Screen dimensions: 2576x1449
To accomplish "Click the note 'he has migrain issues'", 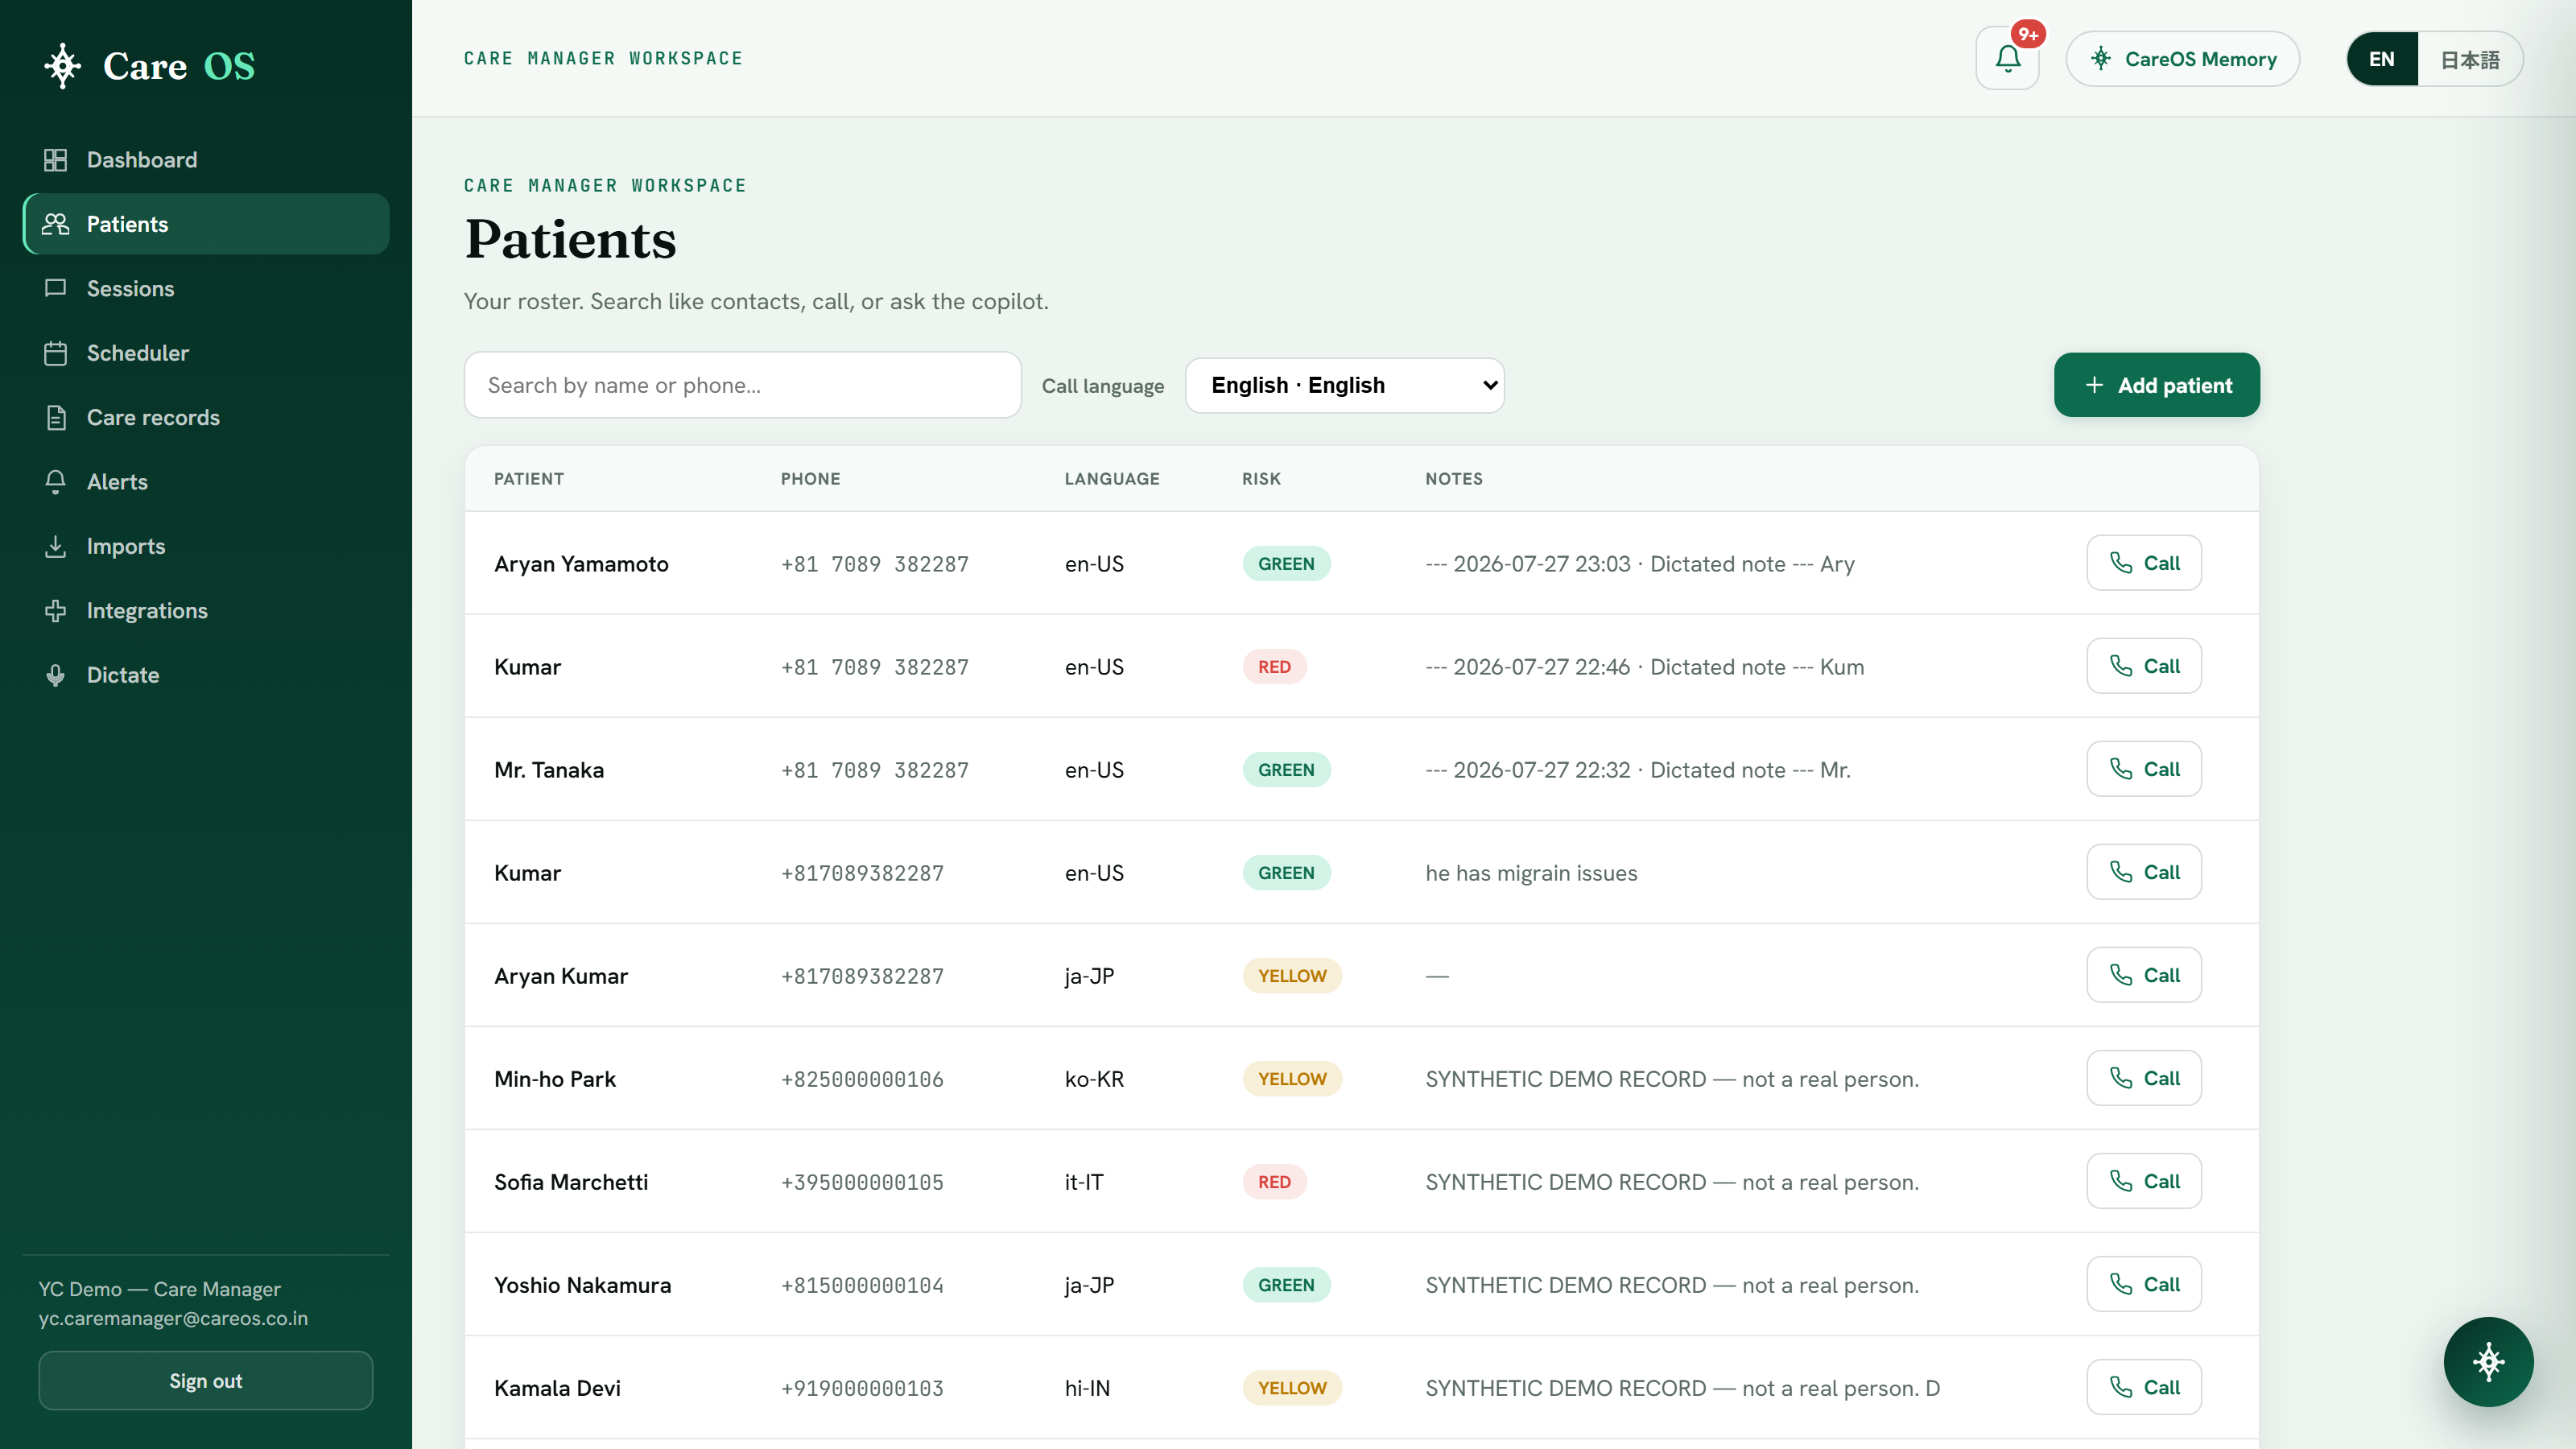I will point(1531,873).
